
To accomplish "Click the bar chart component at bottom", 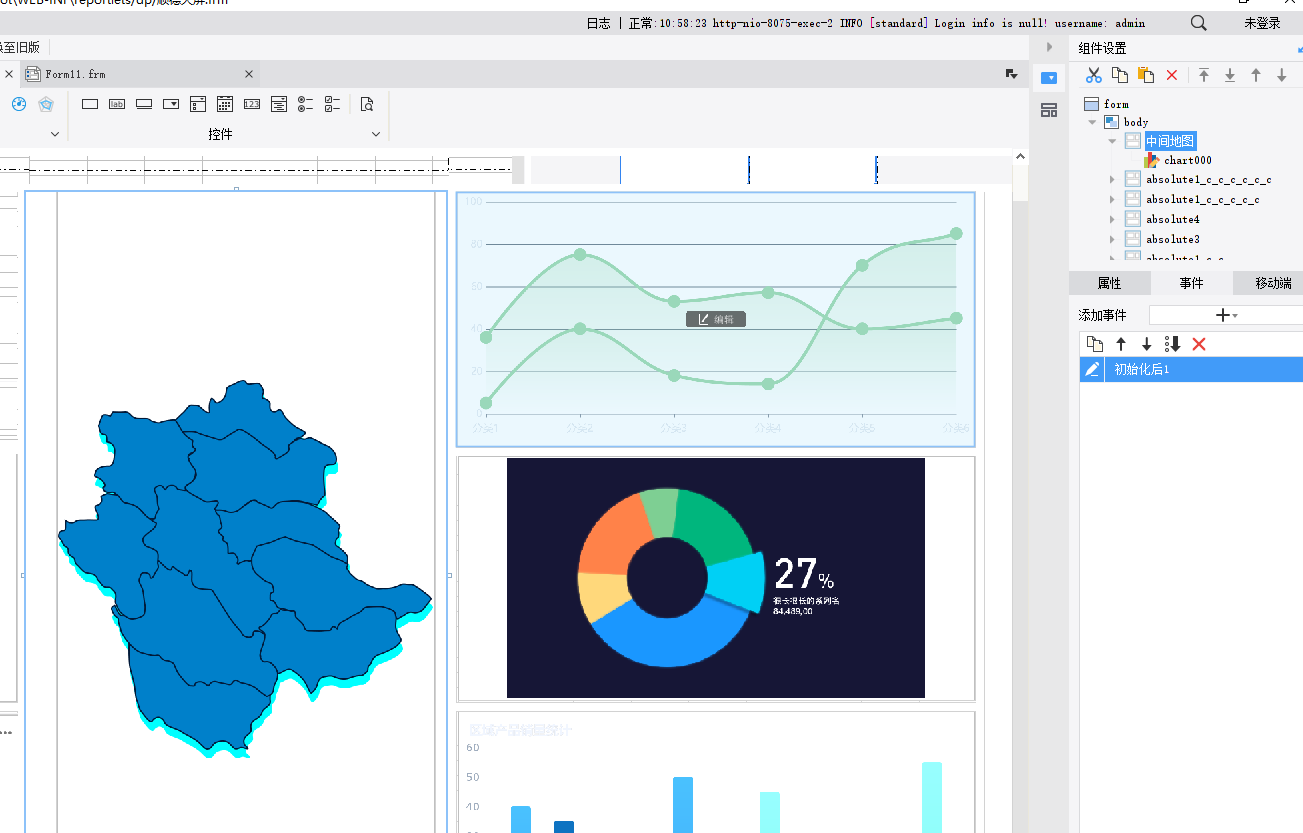I will (x=716, y=772).
